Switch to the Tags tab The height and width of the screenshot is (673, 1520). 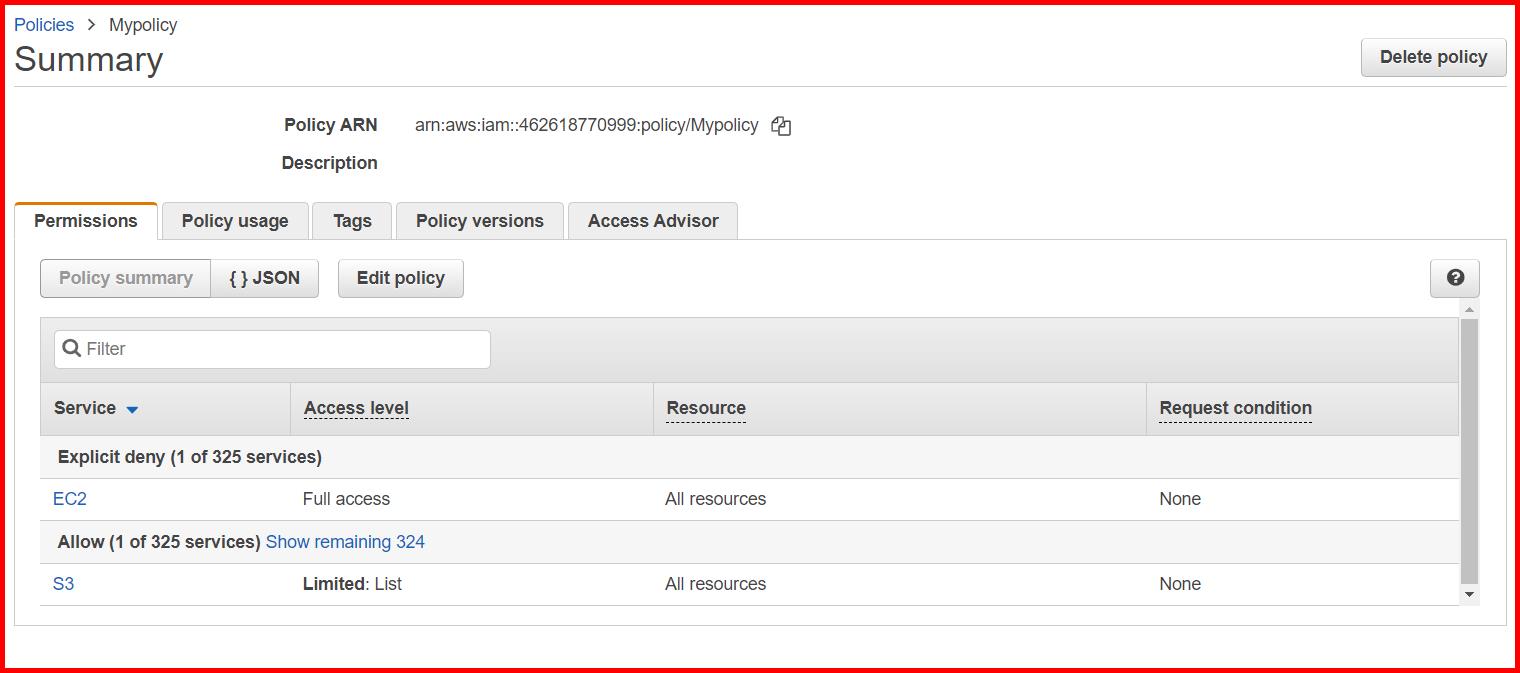(352, 220)
